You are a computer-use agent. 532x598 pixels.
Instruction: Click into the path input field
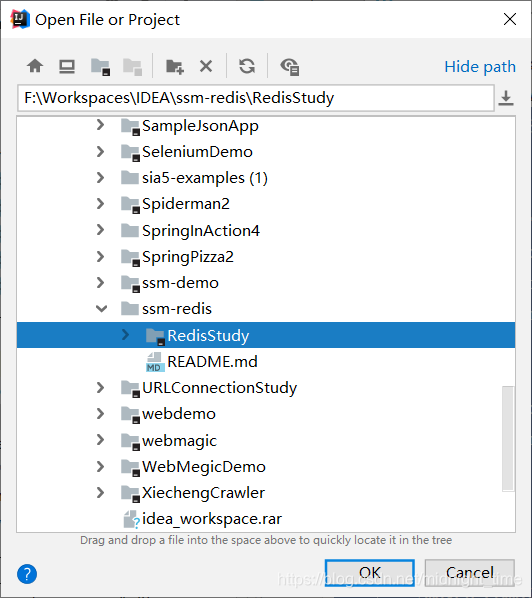[256, 98]
